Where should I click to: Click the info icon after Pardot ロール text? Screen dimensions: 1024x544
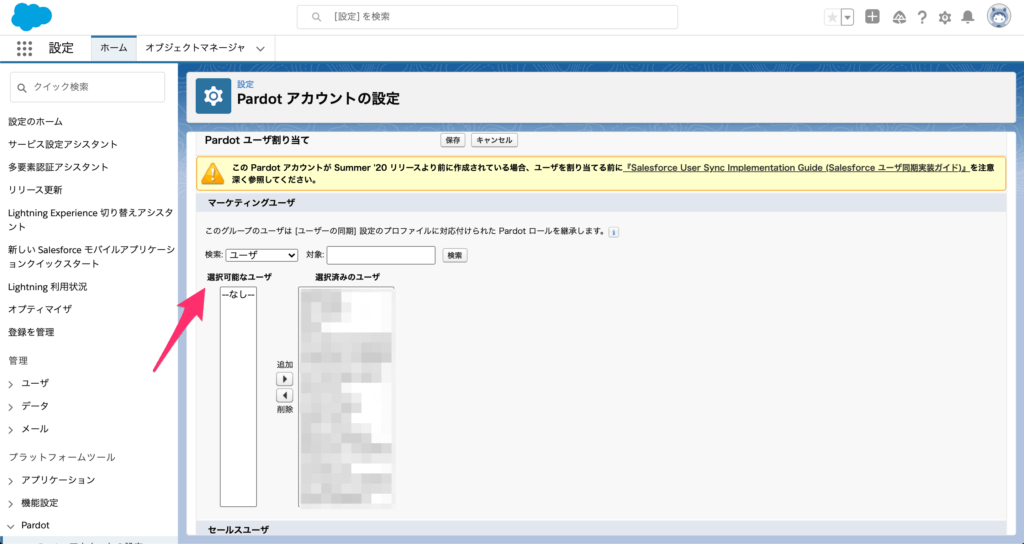[613, 232]
